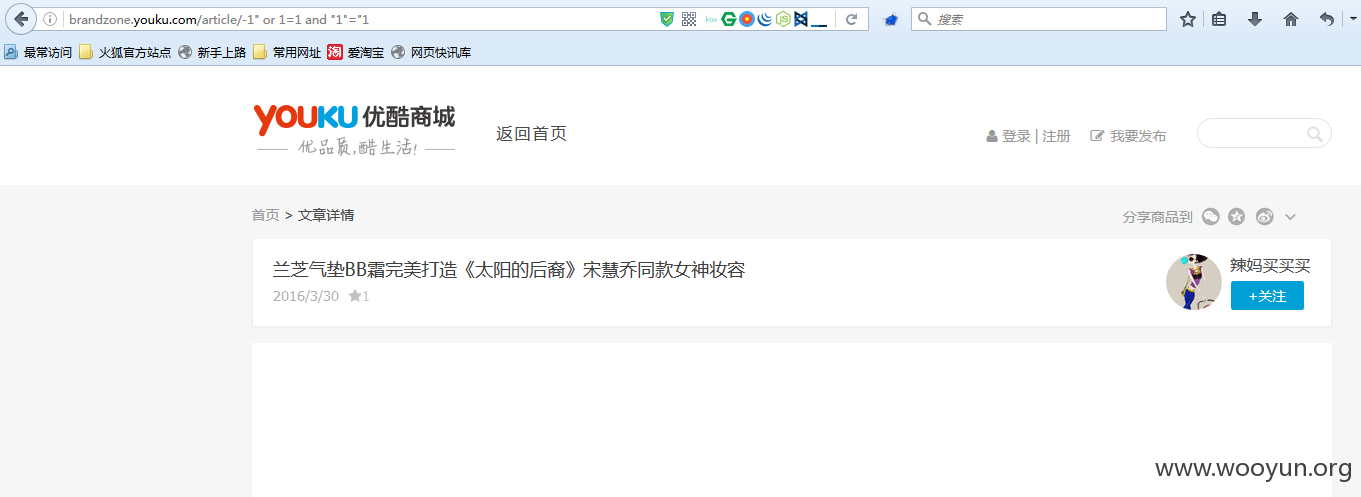Open the downloads arrow icon
Viewport: 1361px width, 497px height.
1255,19
